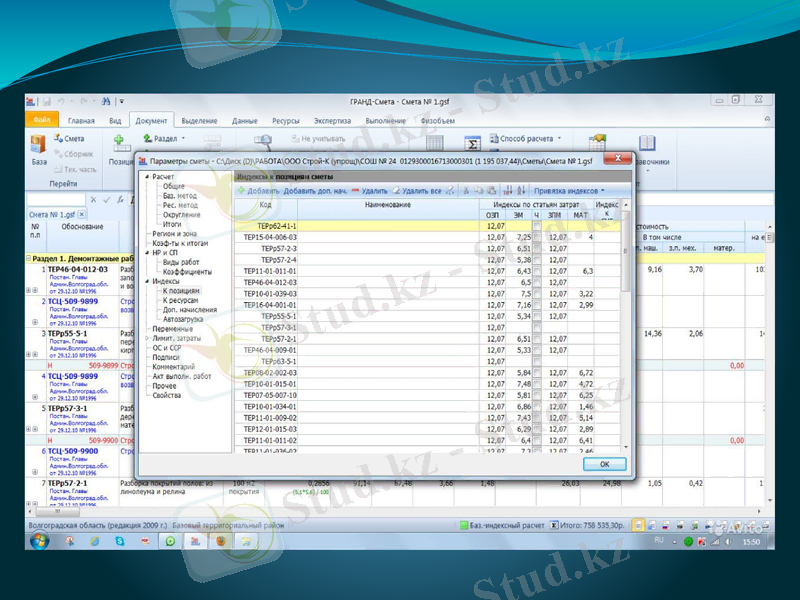
Task: Click the green Добавить plus icon
Action: click(x=240, y=190)
